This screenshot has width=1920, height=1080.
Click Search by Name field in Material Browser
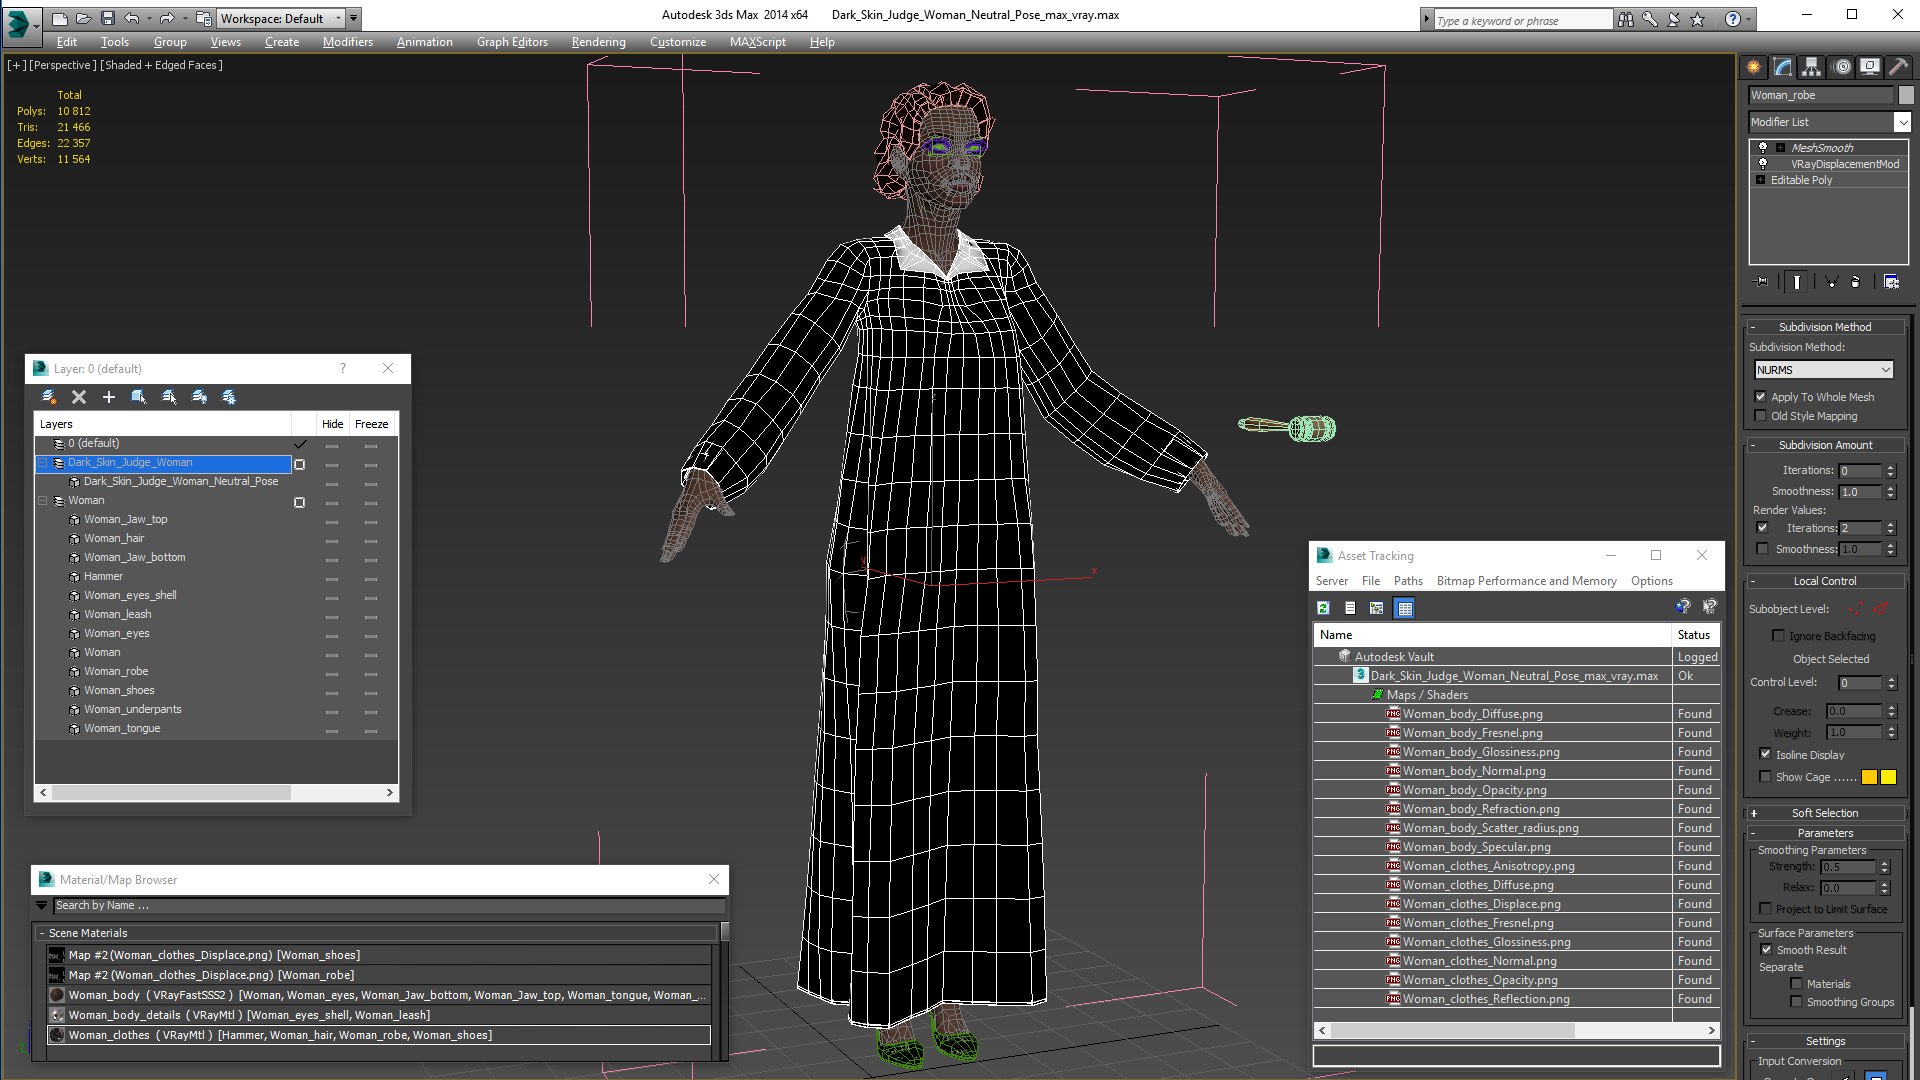[x=388, y=905]
